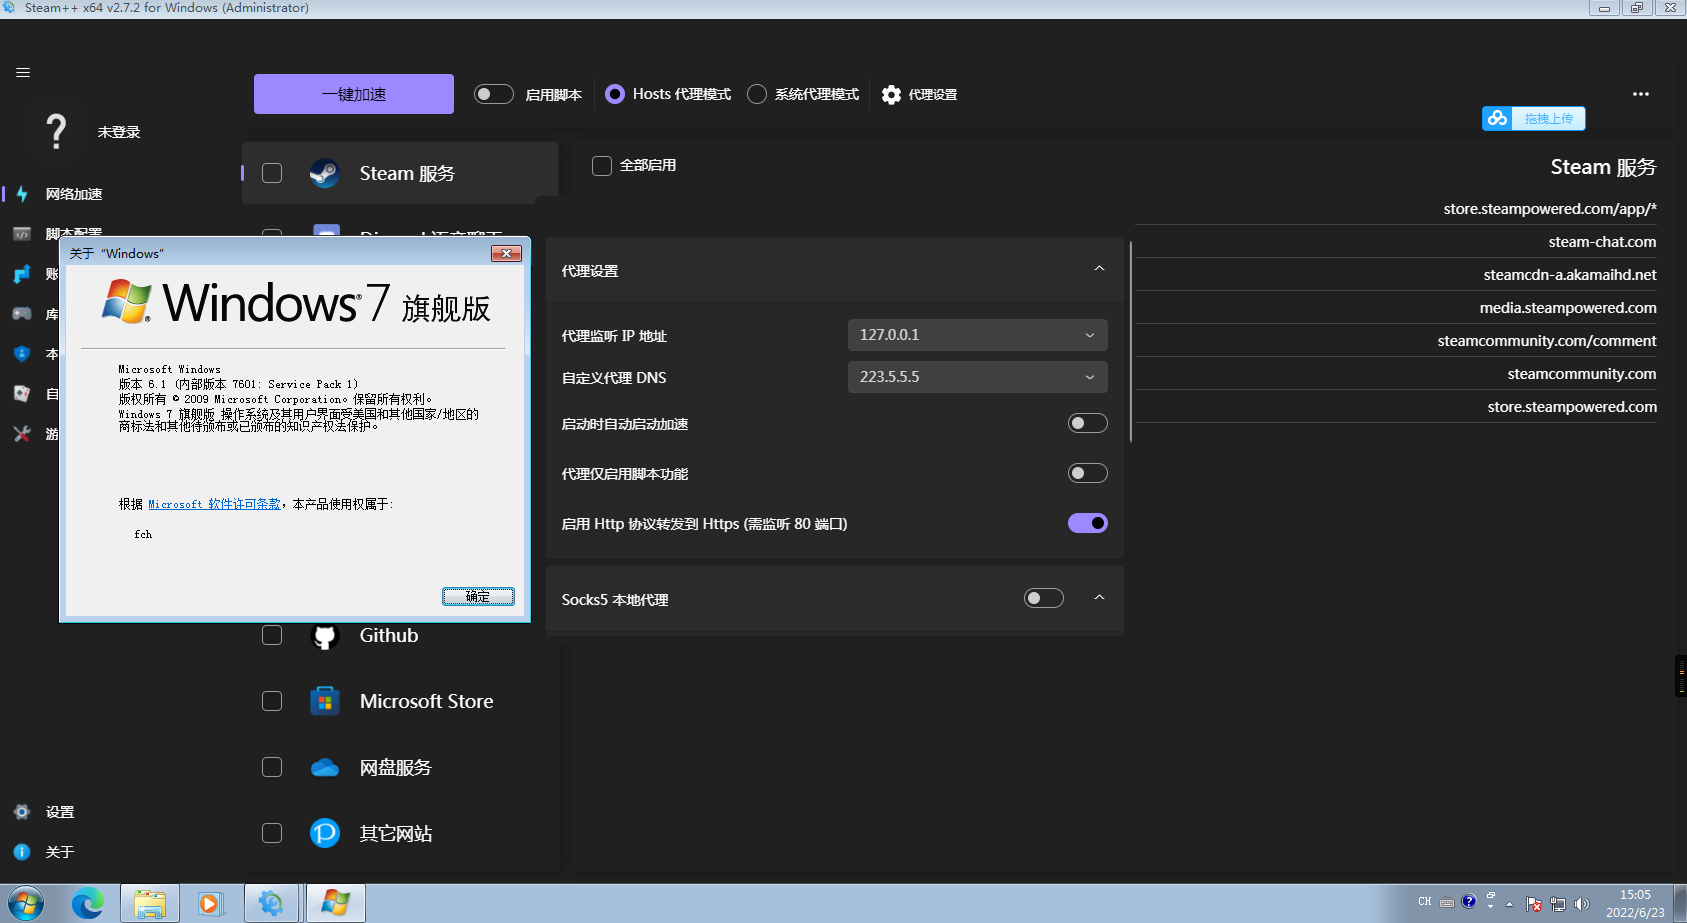
Task: Click the Github icon in the service list
Action: point(324,635)
